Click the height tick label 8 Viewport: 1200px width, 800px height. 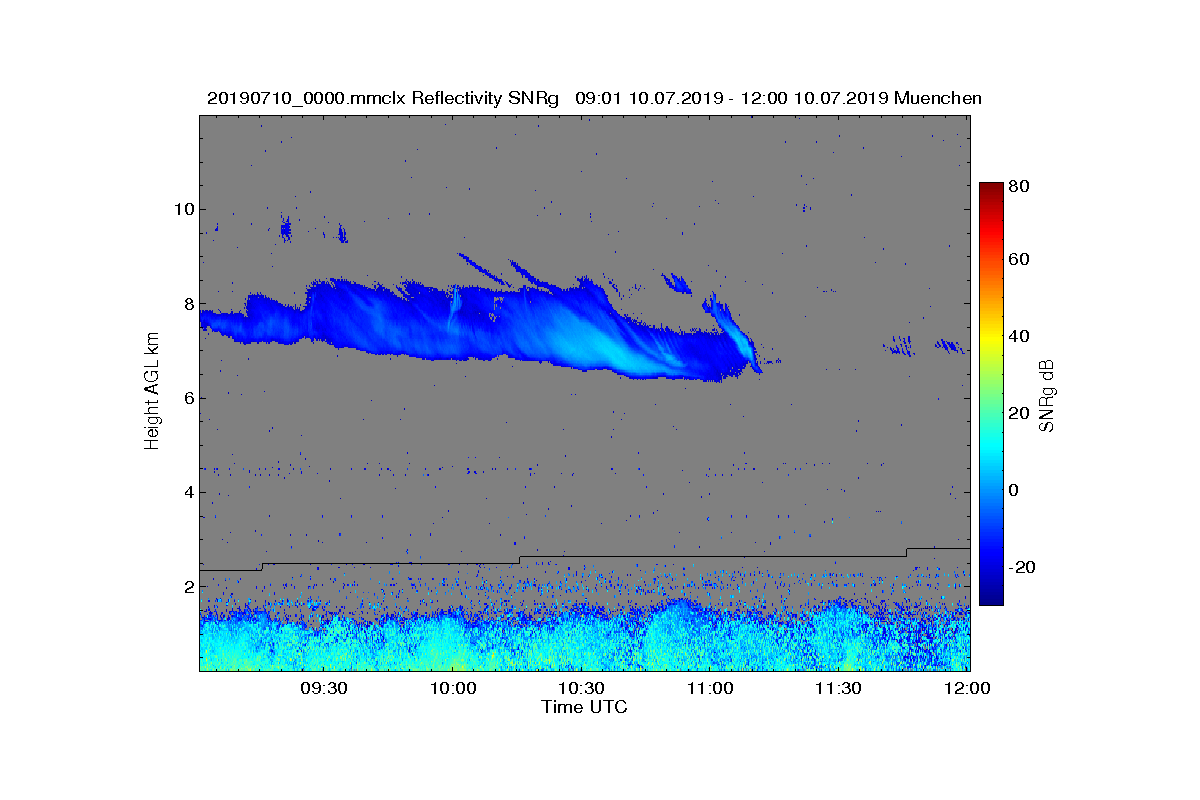click(187, 304)
